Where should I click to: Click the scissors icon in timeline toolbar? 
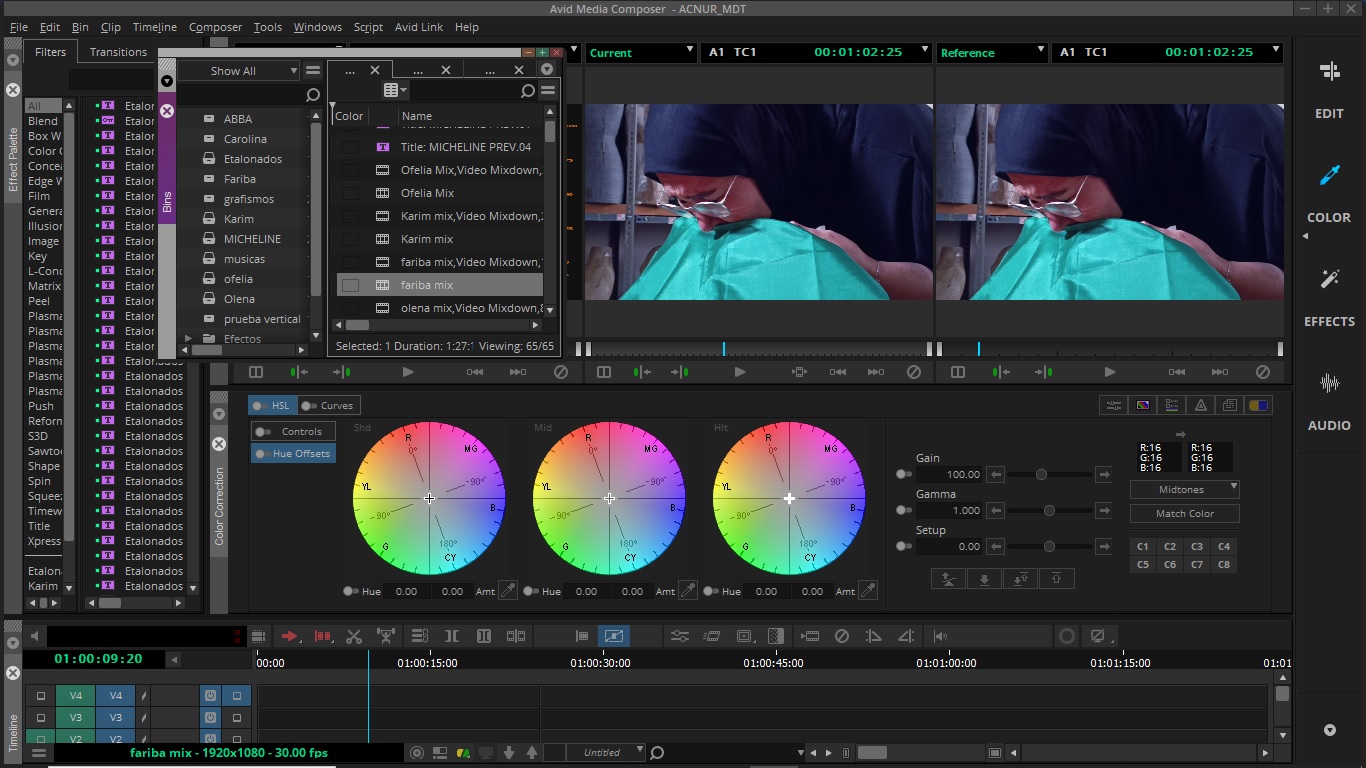[x=353, y=636]
